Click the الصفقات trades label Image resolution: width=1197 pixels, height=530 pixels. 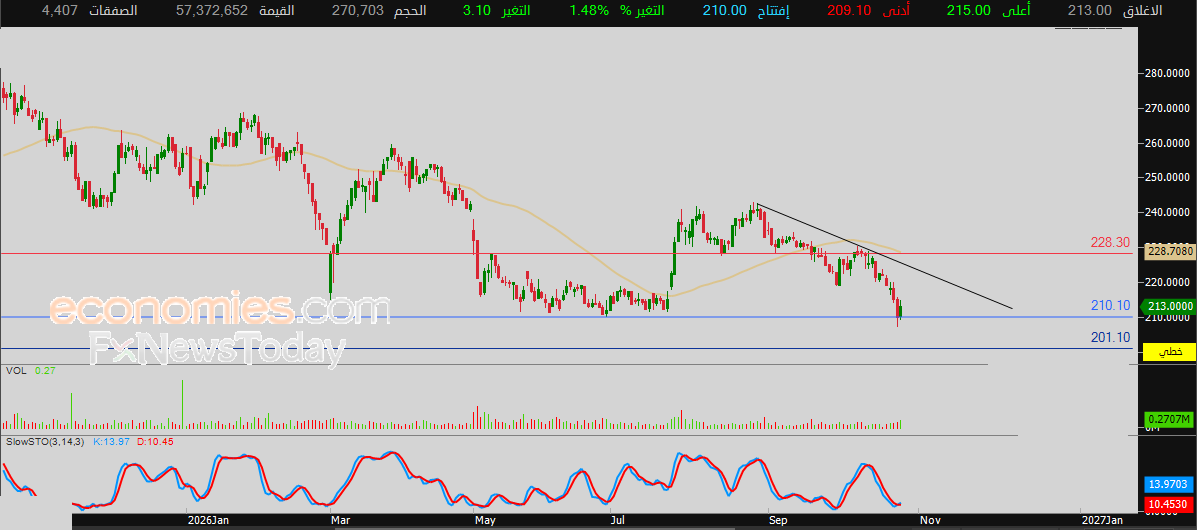116,11
